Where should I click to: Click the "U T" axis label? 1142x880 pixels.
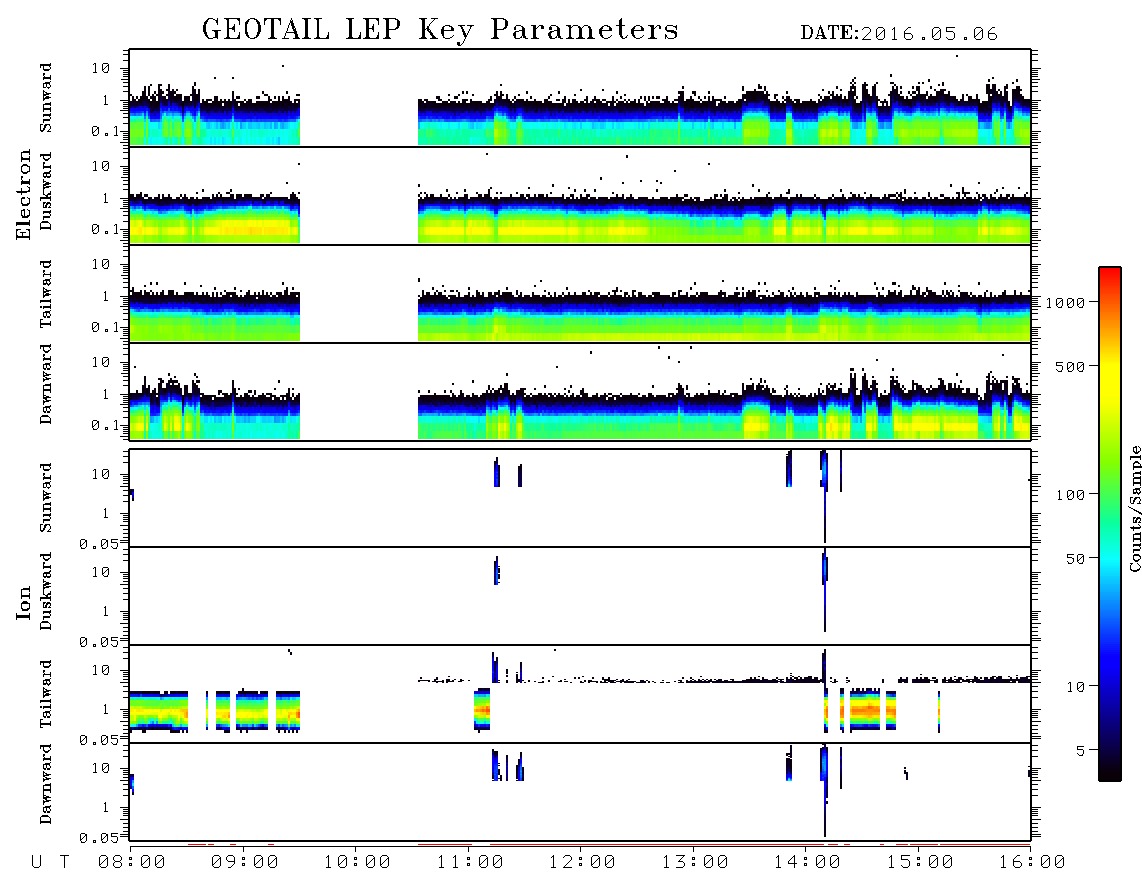click(x=51, y=863)
